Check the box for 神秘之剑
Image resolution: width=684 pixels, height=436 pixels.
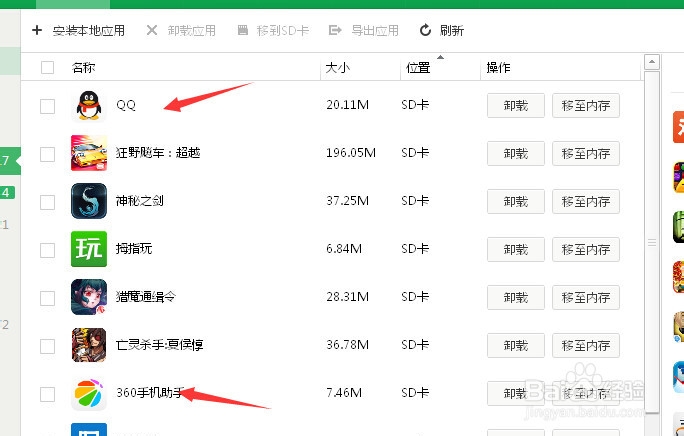[x=48, y=202]
